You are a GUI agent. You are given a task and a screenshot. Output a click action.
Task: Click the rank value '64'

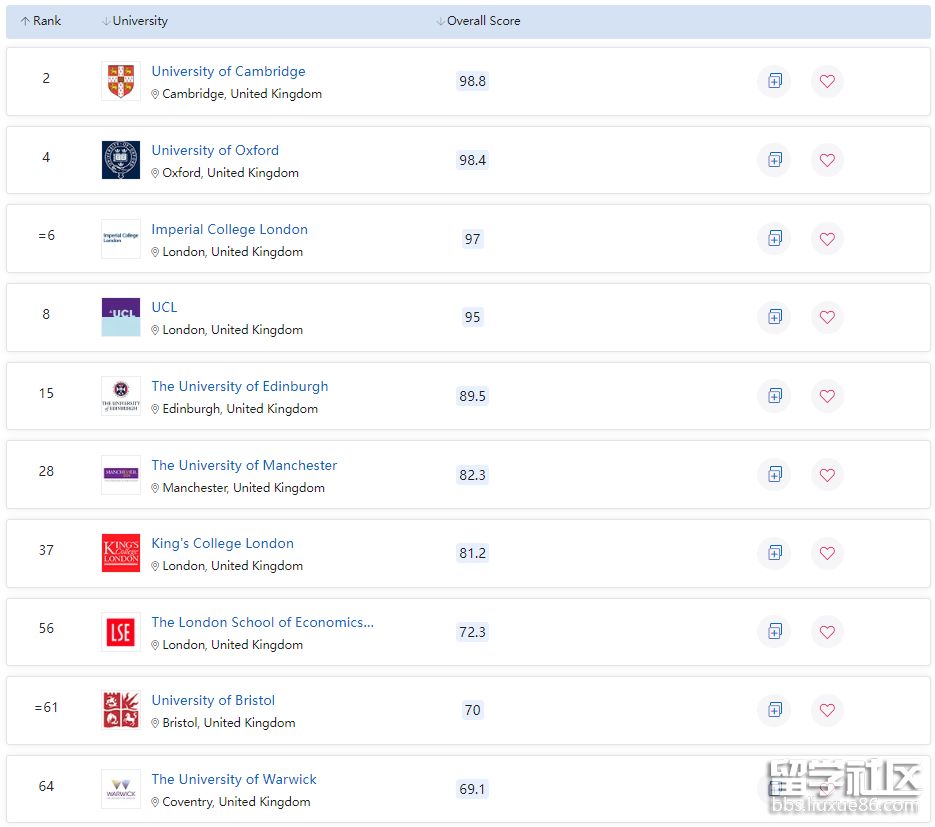point(46,786)
